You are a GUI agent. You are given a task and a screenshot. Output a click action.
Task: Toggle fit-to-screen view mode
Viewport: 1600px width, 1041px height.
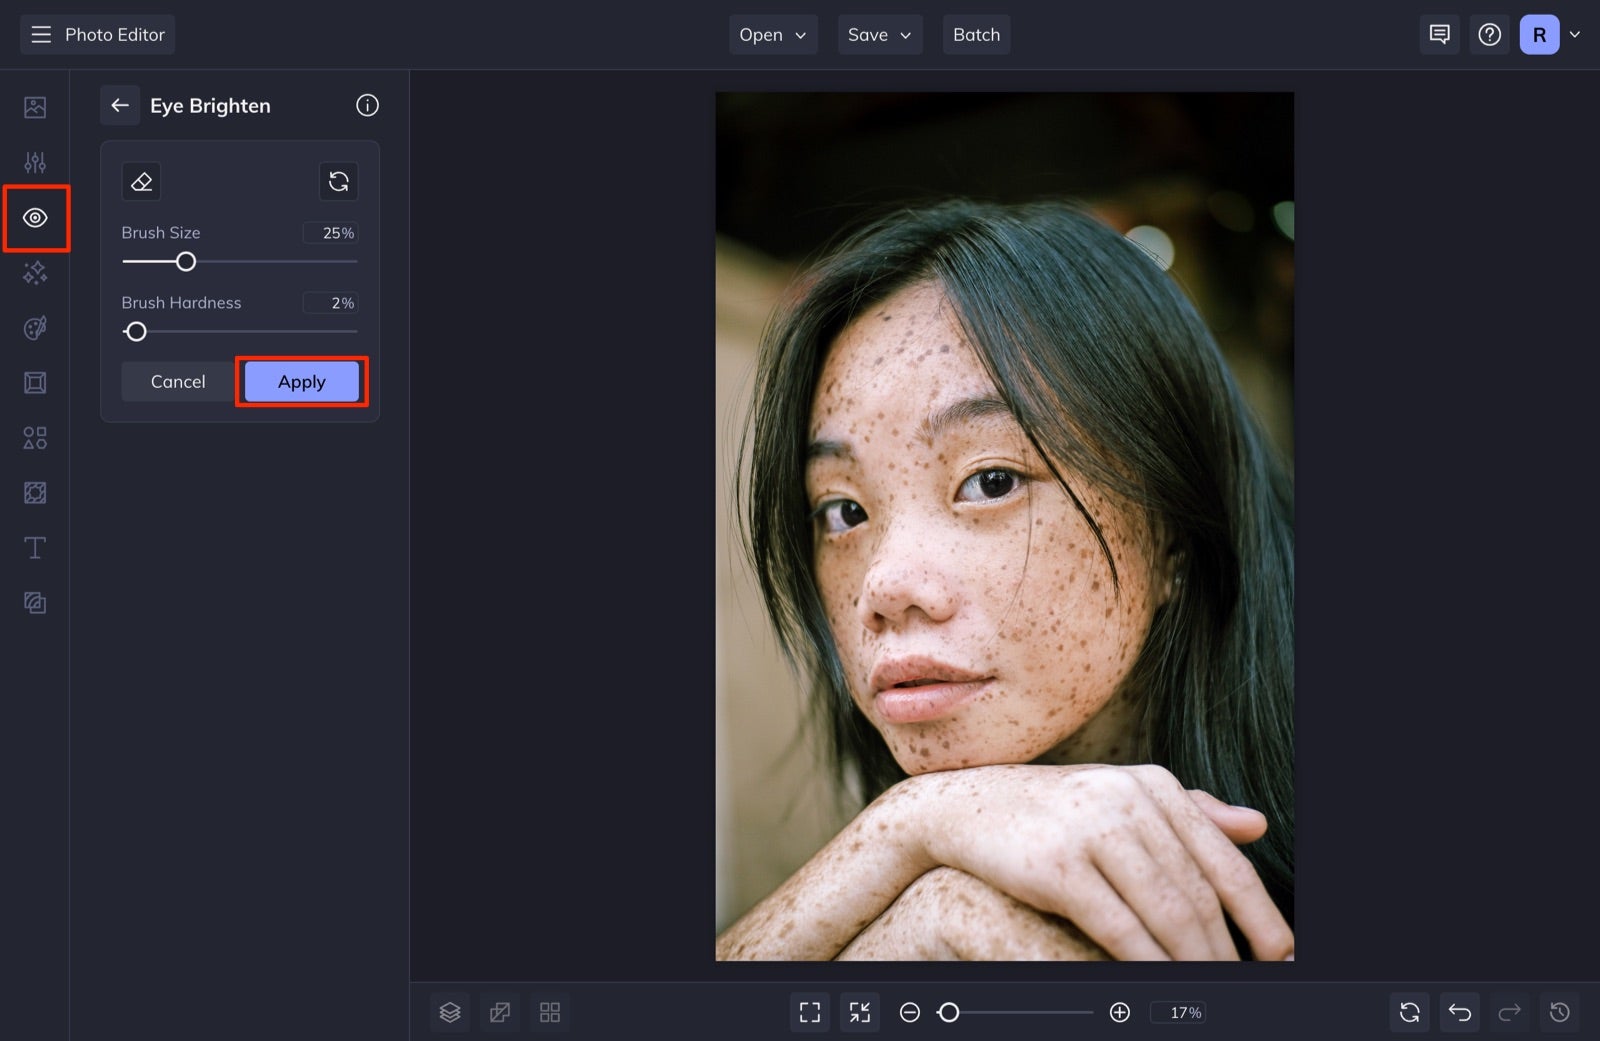pos(810,1012)
